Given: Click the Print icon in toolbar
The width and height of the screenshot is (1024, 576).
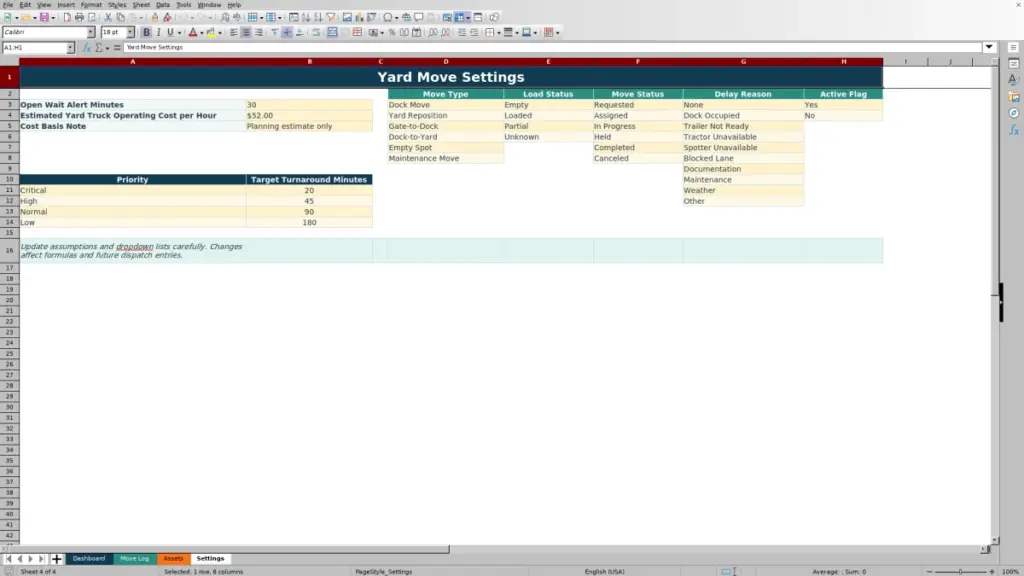Looking at the screenshot, I should [x=79, y=17].
